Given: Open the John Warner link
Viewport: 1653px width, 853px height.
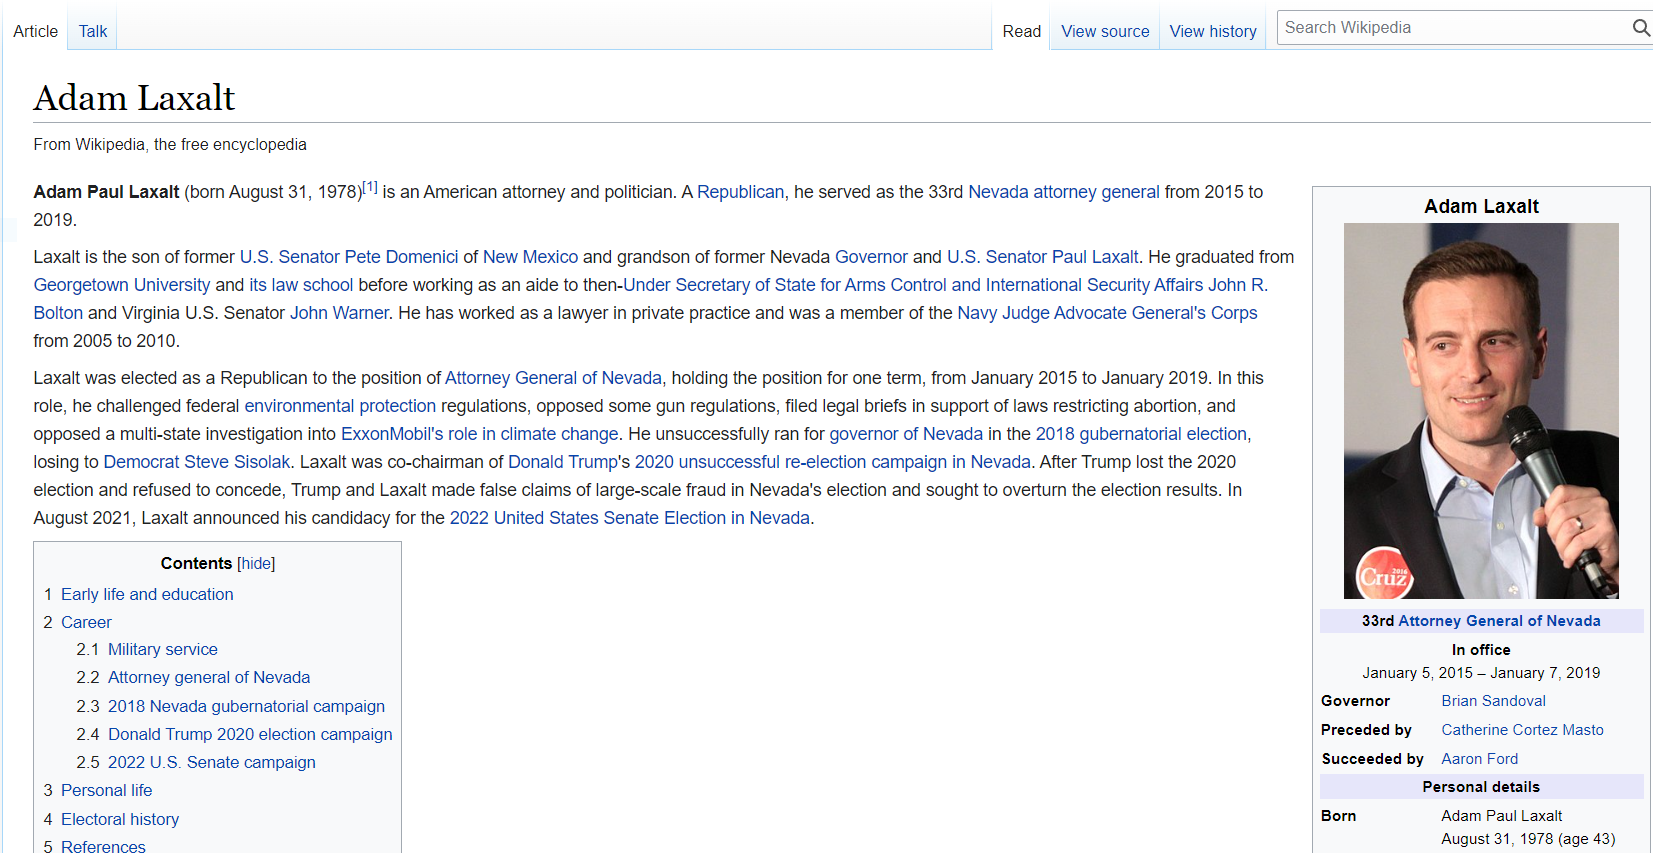Looking at the screenshot, I should (339, 313).
